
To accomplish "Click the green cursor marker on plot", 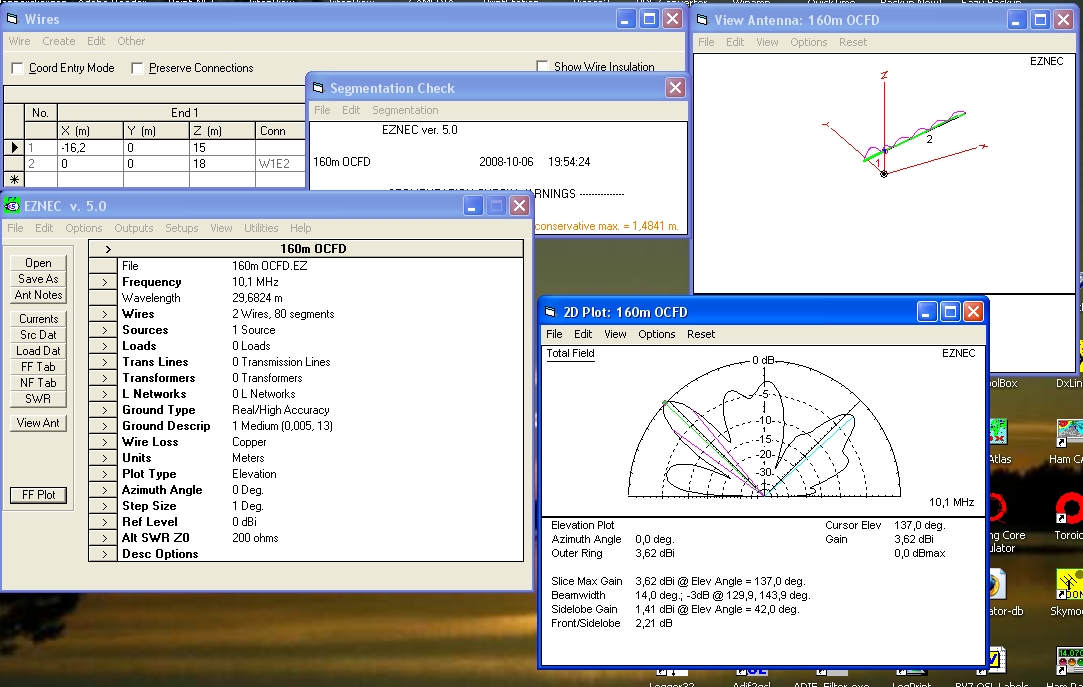I will [665, 404].
